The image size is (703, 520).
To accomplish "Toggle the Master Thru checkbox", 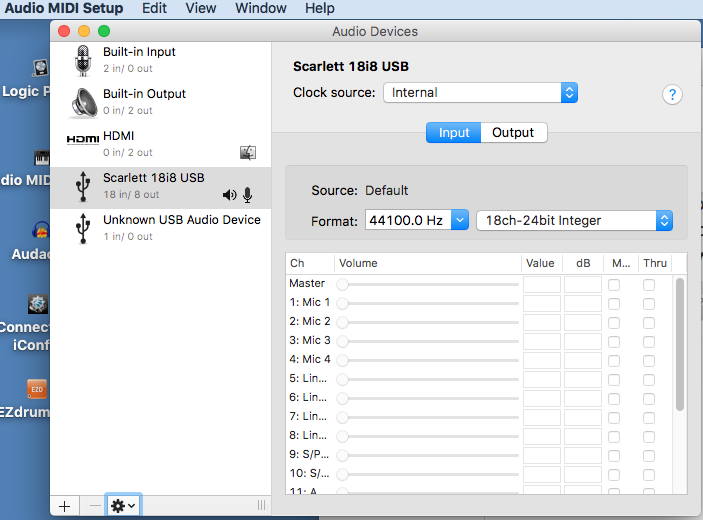I will [649, 285].
